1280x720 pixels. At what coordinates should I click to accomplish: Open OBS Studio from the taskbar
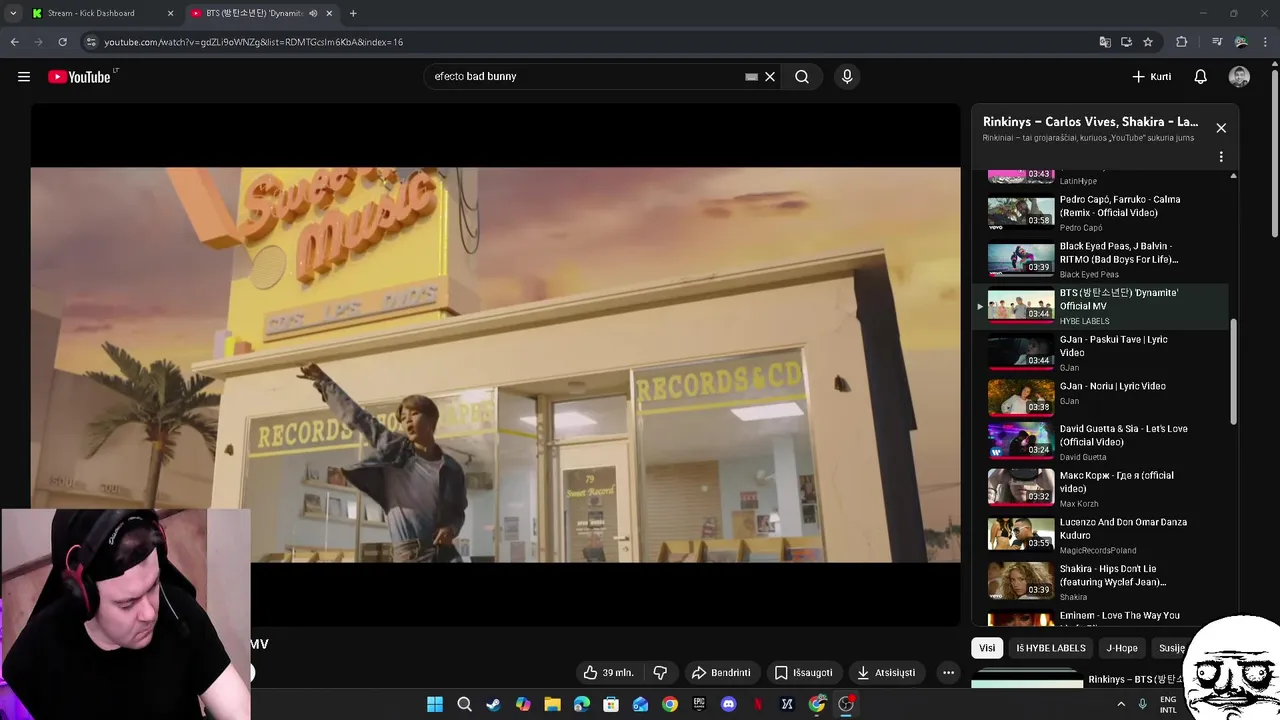click(x=846, y=705)
